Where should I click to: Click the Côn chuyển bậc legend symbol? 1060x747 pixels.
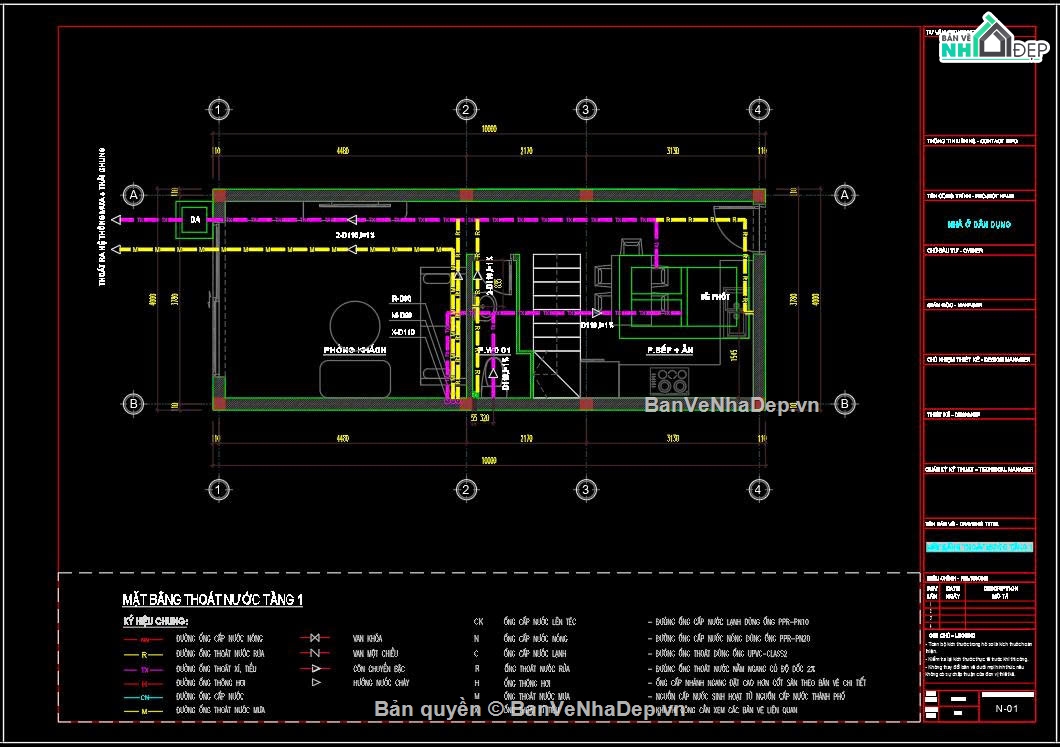coord(314,667)
